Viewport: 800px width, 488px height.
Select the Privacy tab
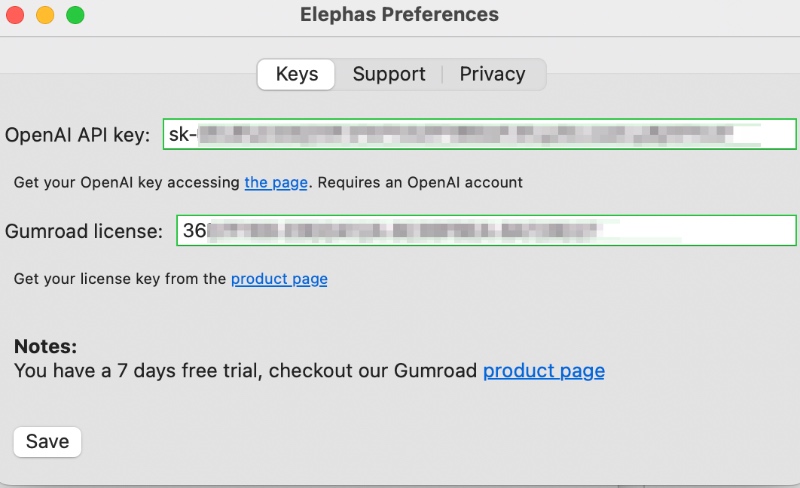click(492, 75)
